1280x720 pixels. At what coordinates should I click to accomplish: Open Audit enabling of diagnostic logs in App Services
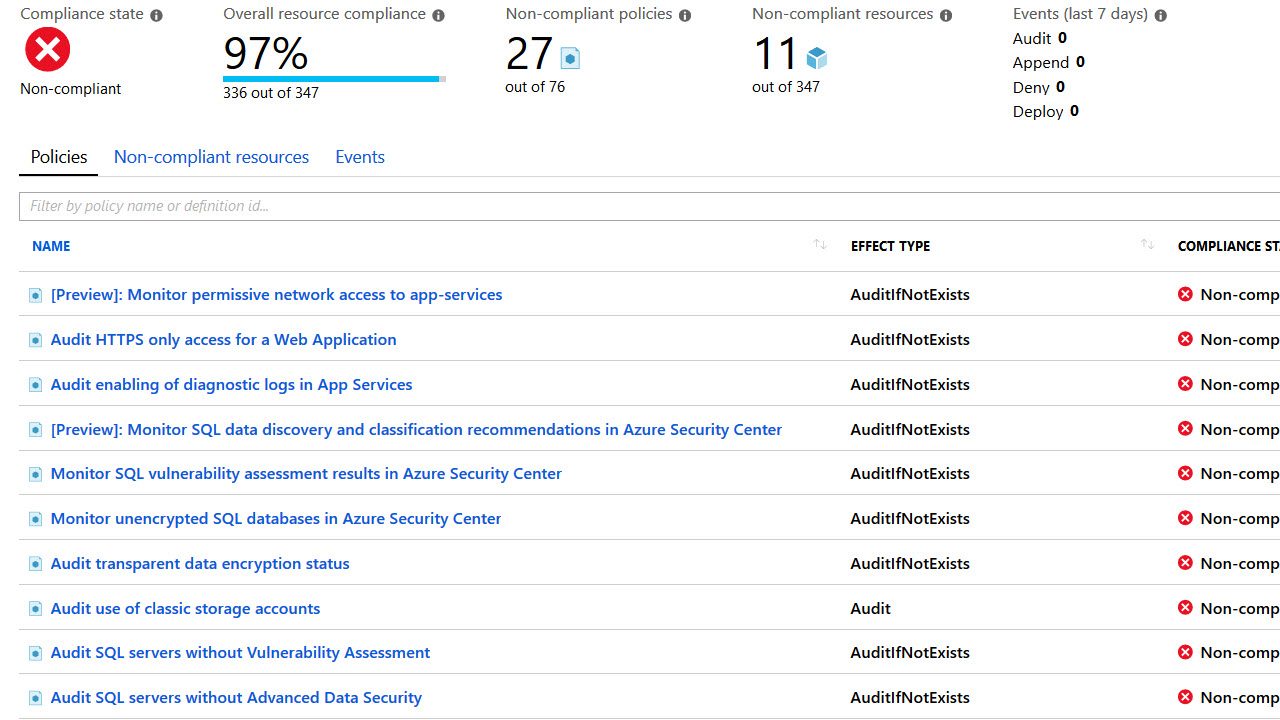[x=231, y=385]
